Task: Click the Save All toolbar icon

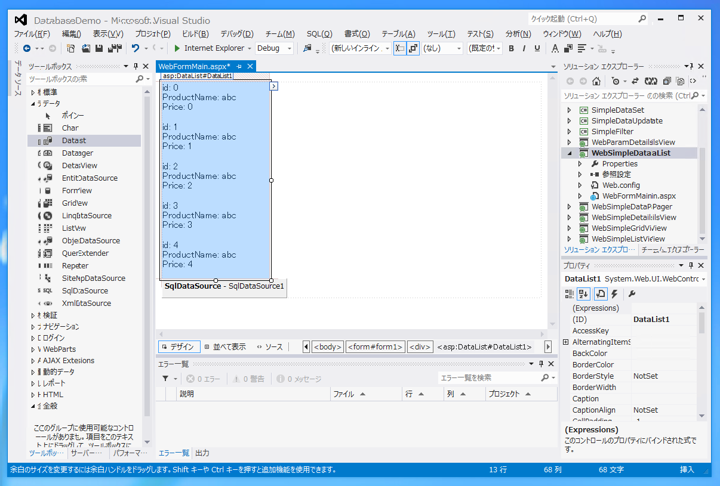Action: pyautogui.click(x=114, y=48)
